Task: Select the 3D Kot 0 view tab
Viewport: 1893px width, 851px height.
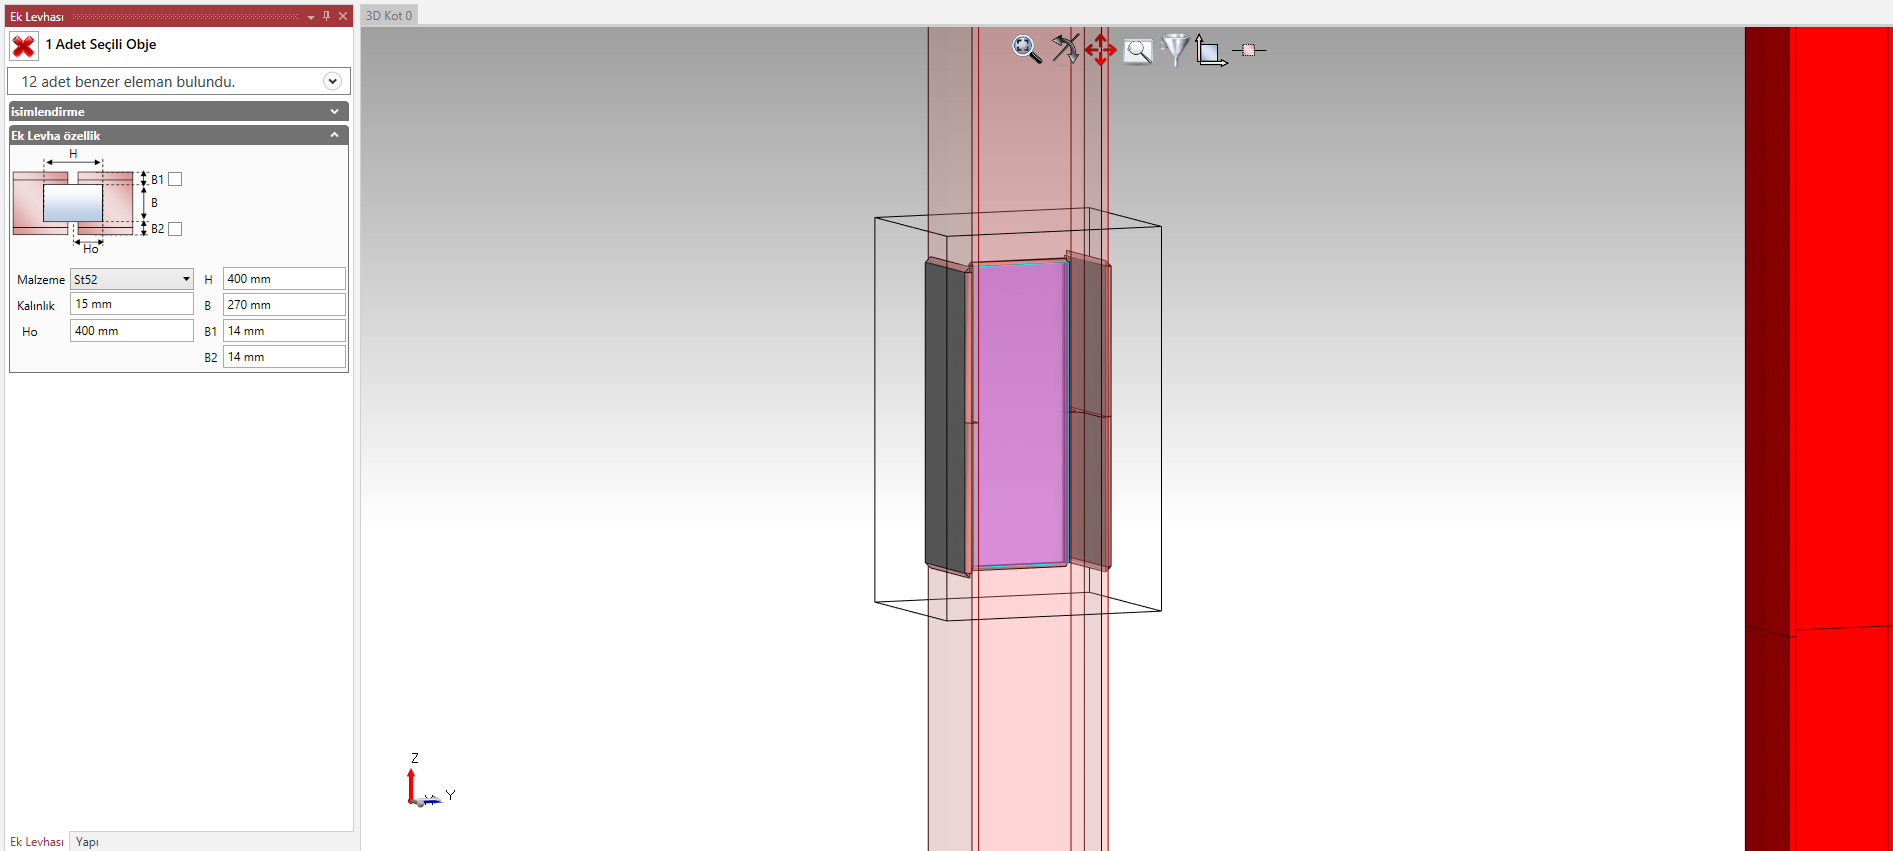Action: pos(389,15)
